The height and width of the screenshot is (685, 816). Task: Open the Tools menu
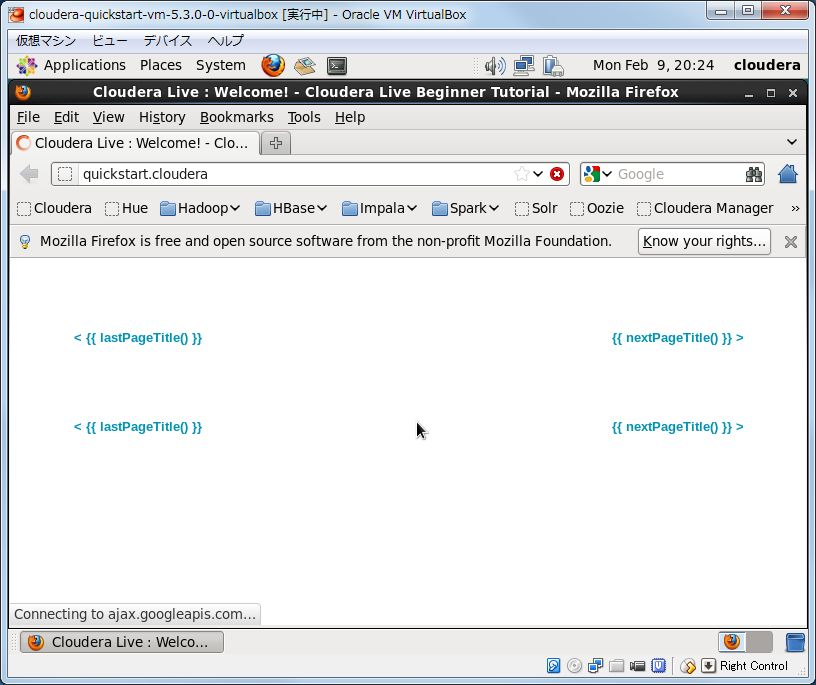pos(304,118)
